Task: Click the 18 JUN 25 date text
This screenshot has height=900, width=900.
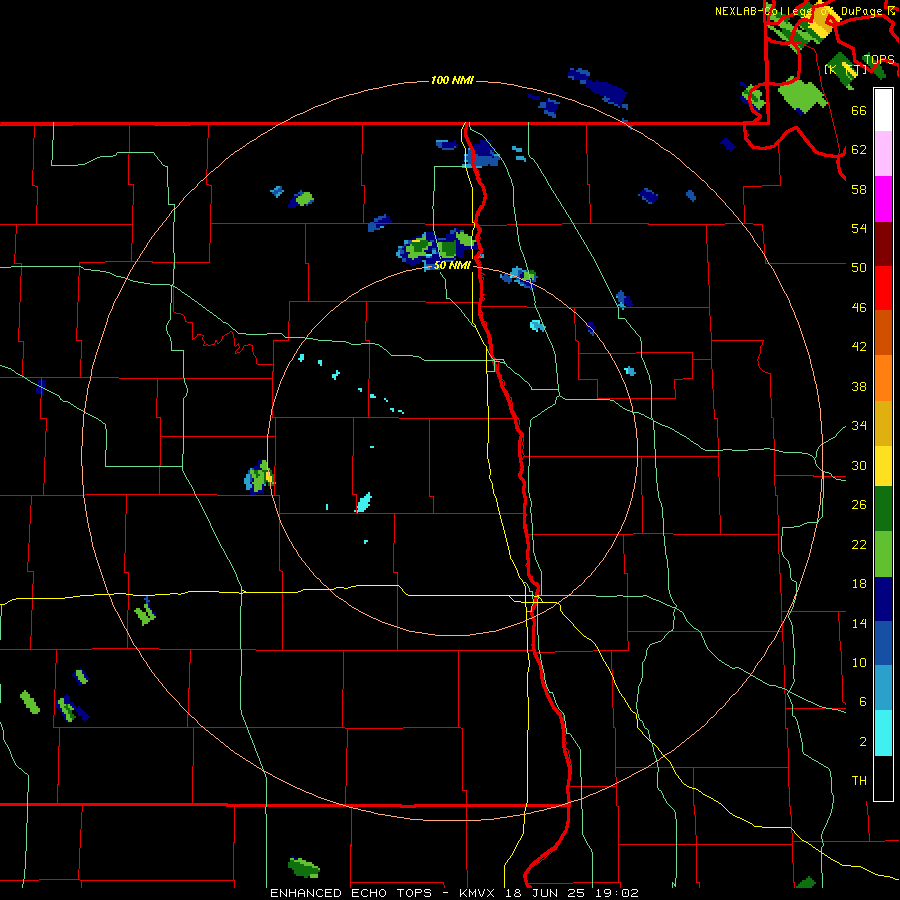Action: (544, 893)
